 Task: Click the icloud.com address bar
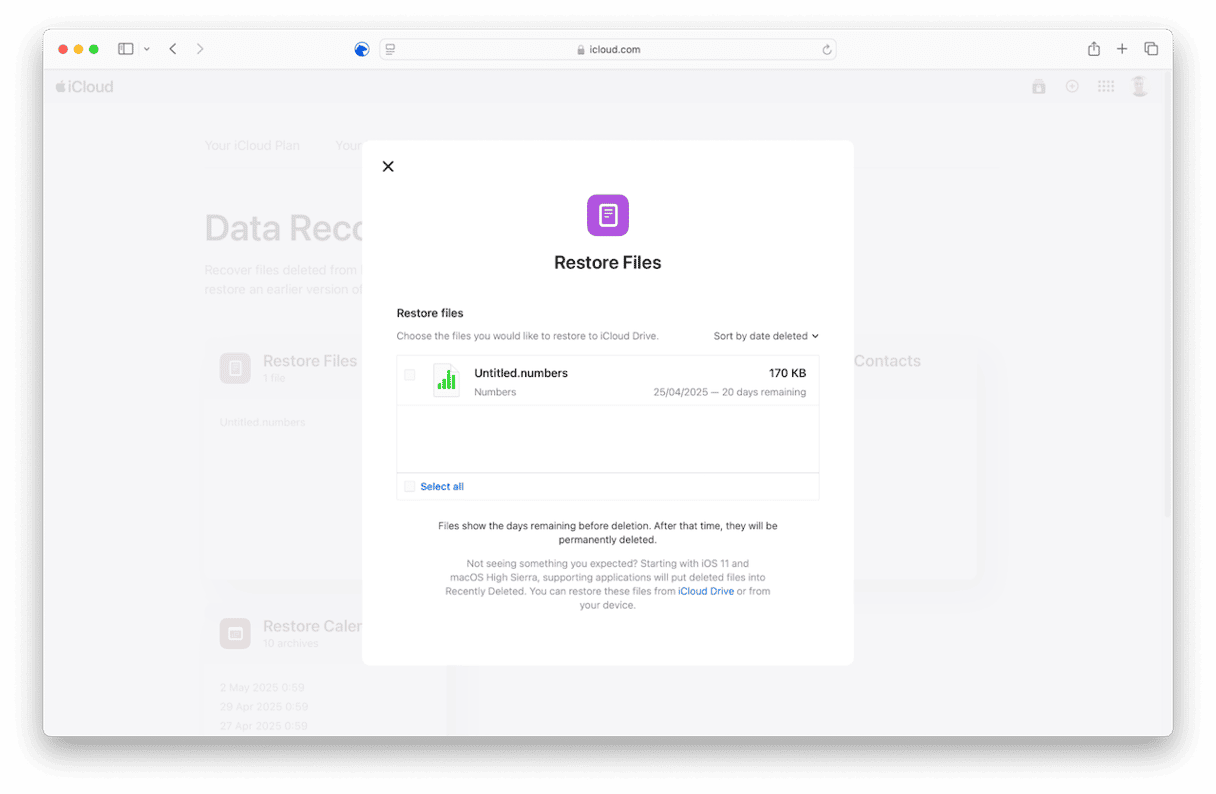coord(608,49)
